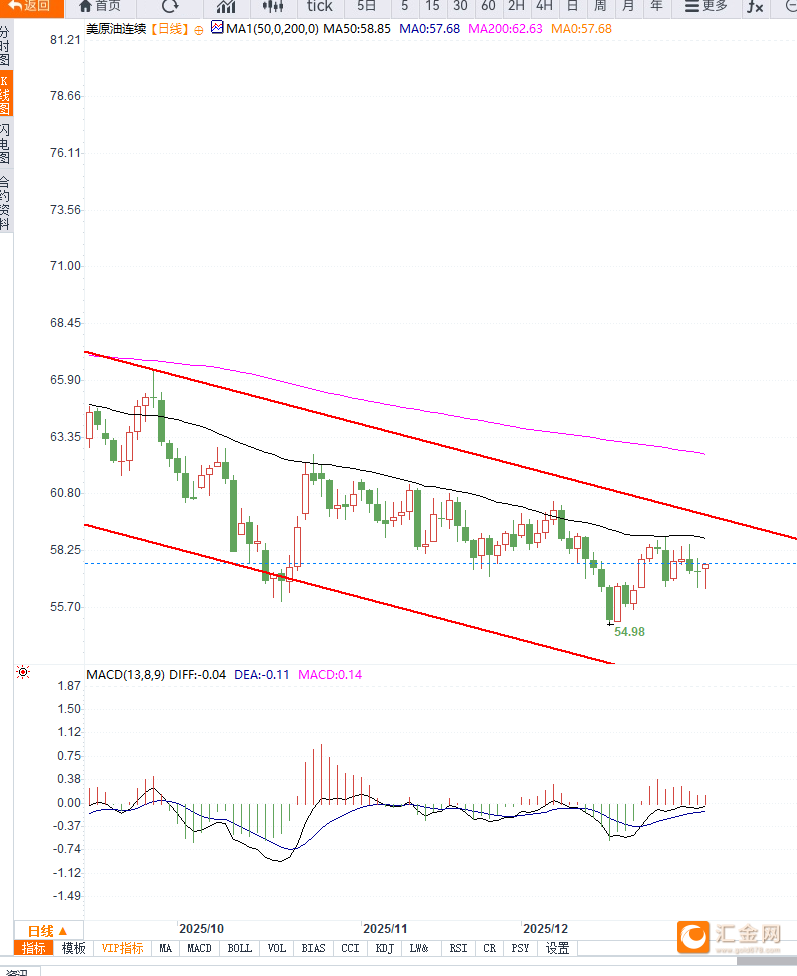This screenshot has width=797, height=976.
Task: Select the 15 minute period
Action: tap(432, 6)
